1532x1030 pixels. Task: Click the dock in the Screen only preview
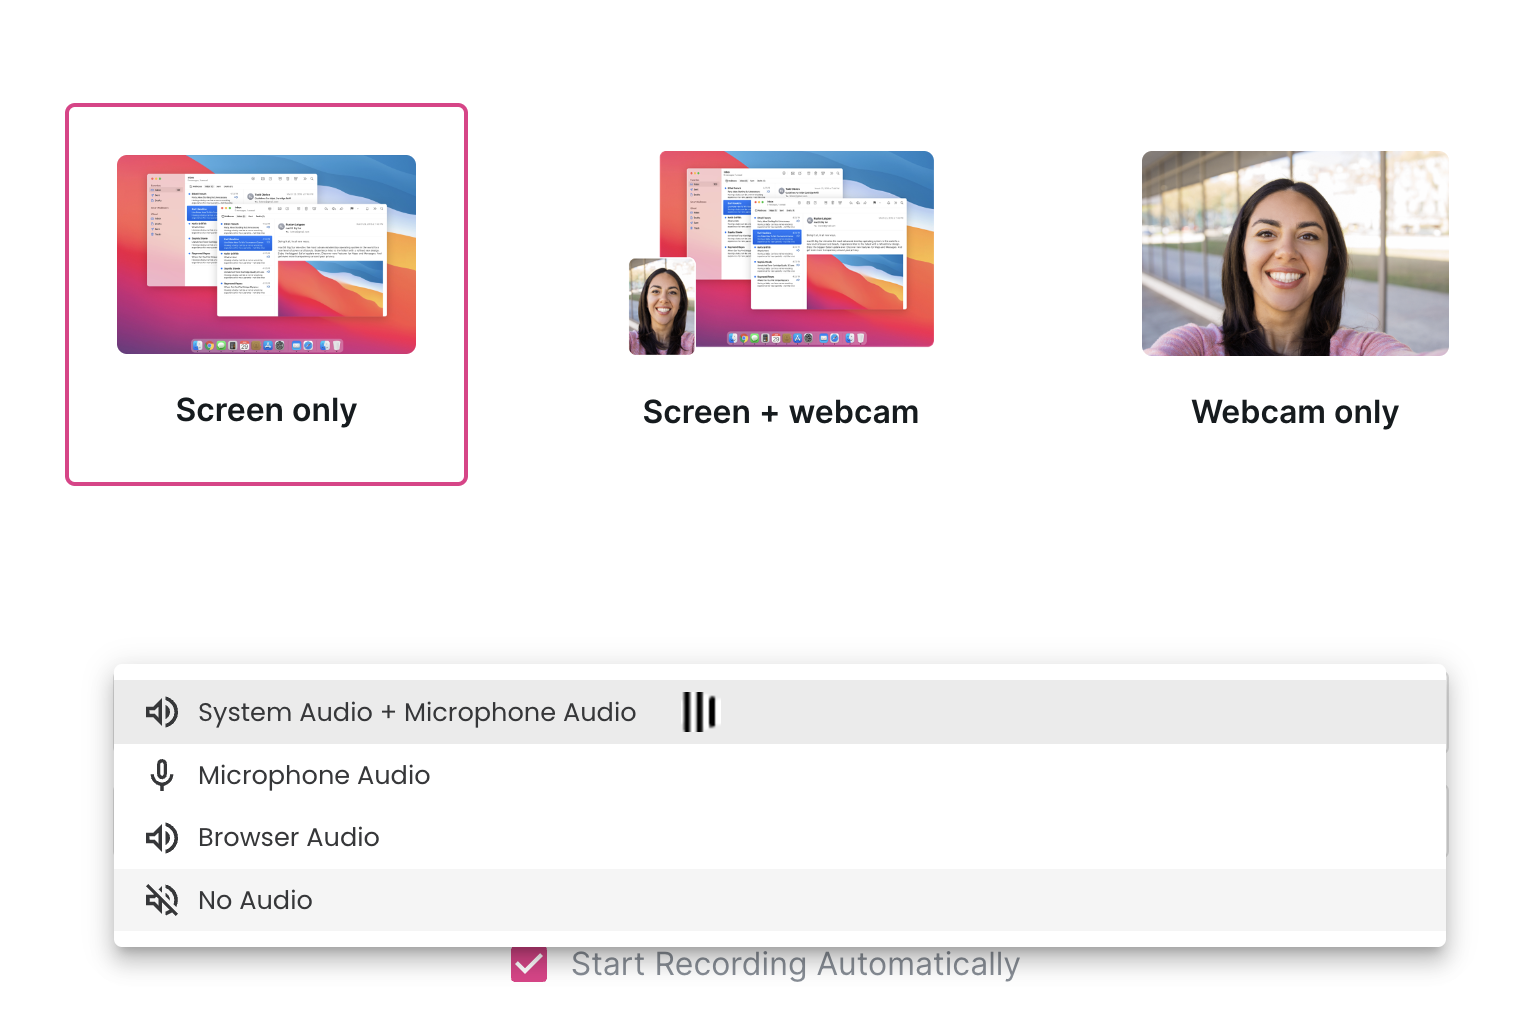266,346
